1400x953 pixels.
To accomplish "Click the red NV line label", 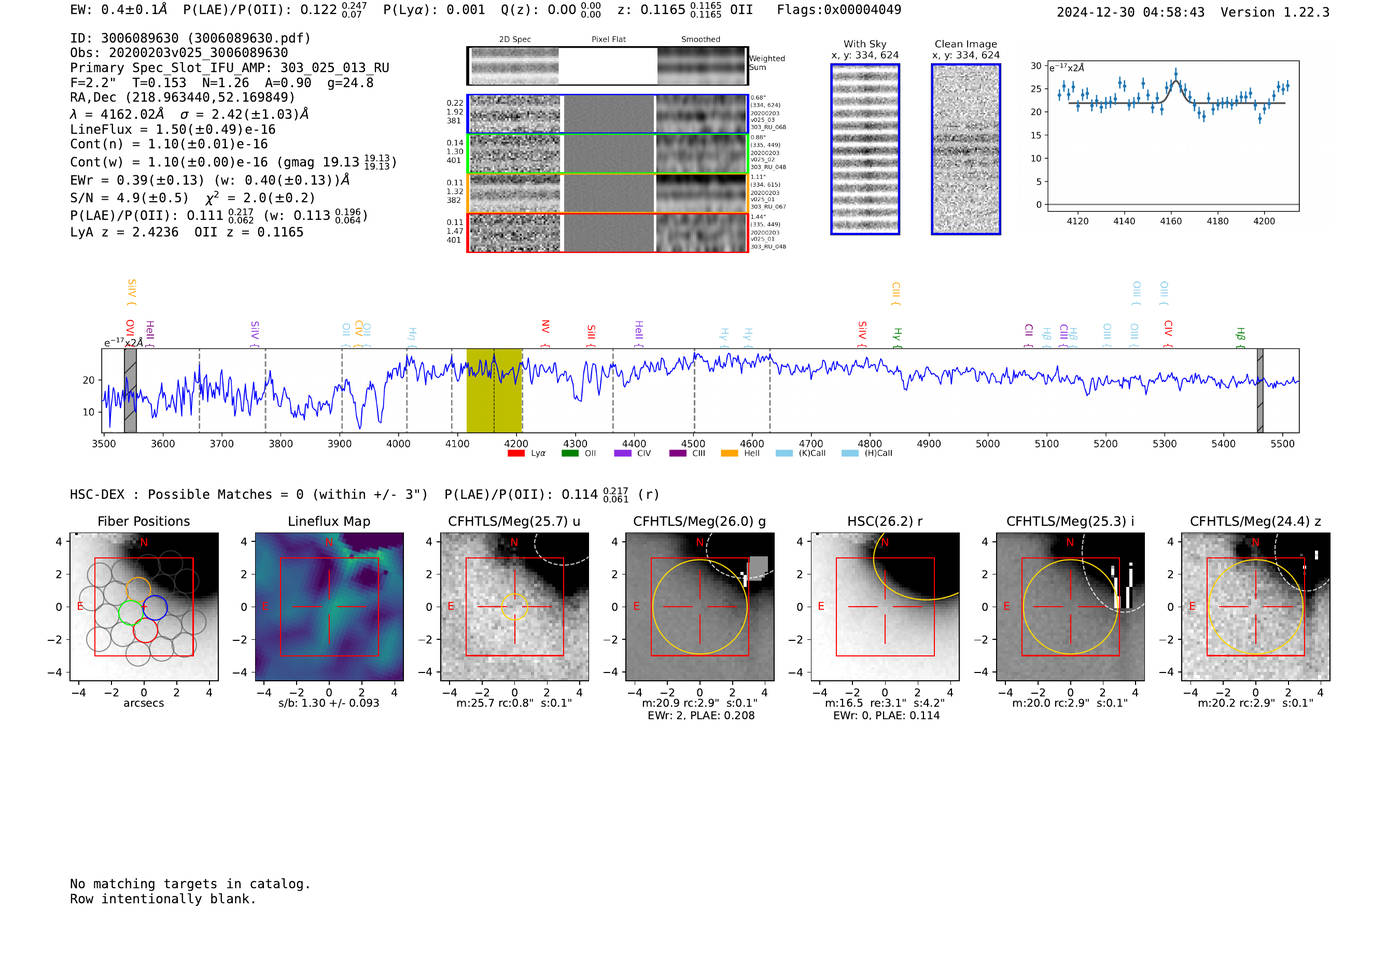I will click(545, 331).
